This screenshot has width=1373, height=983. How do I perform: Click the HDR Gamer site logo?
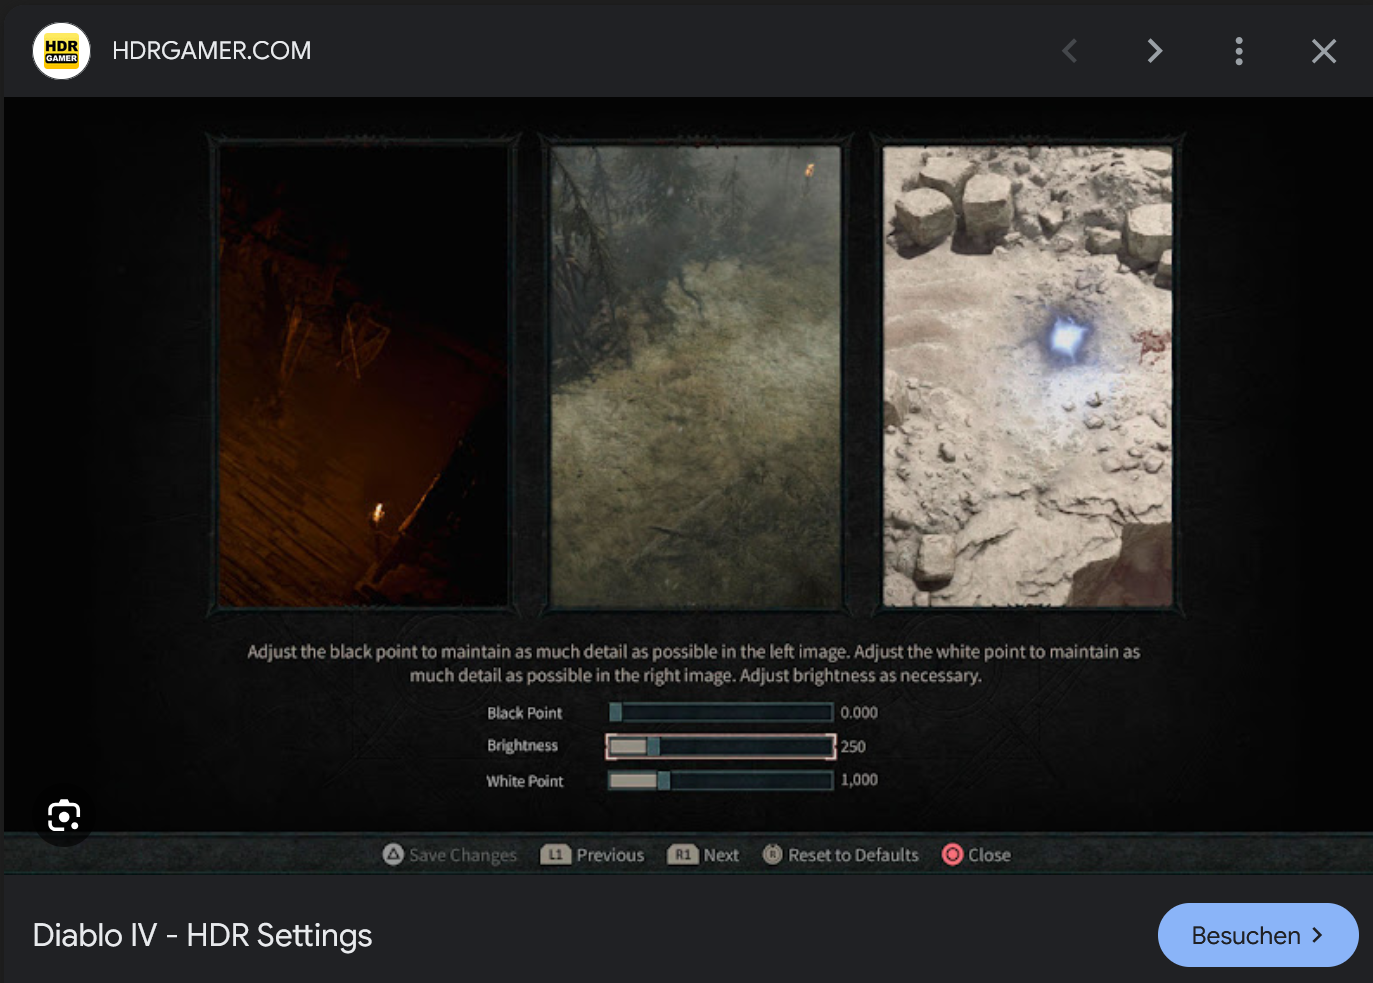(62, 51)
